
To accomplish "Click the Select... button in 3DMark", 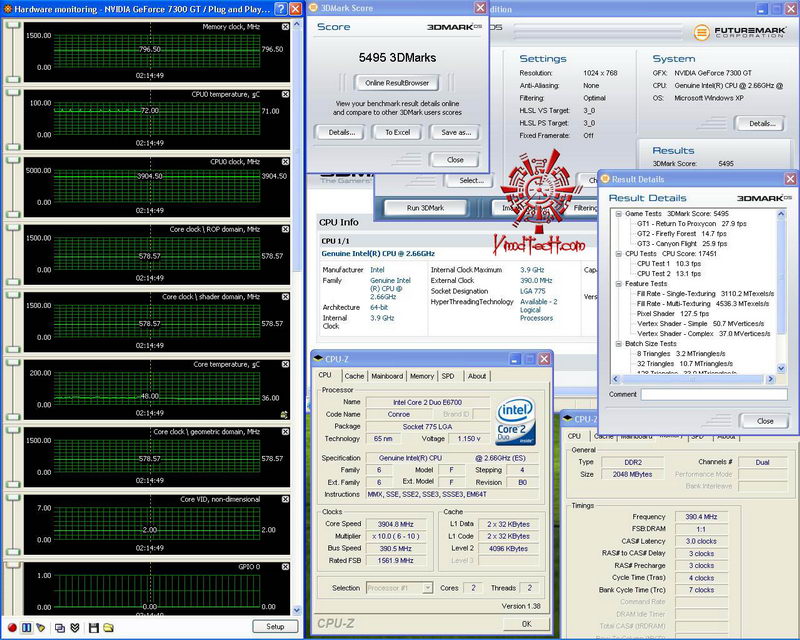I will [471, 181].
